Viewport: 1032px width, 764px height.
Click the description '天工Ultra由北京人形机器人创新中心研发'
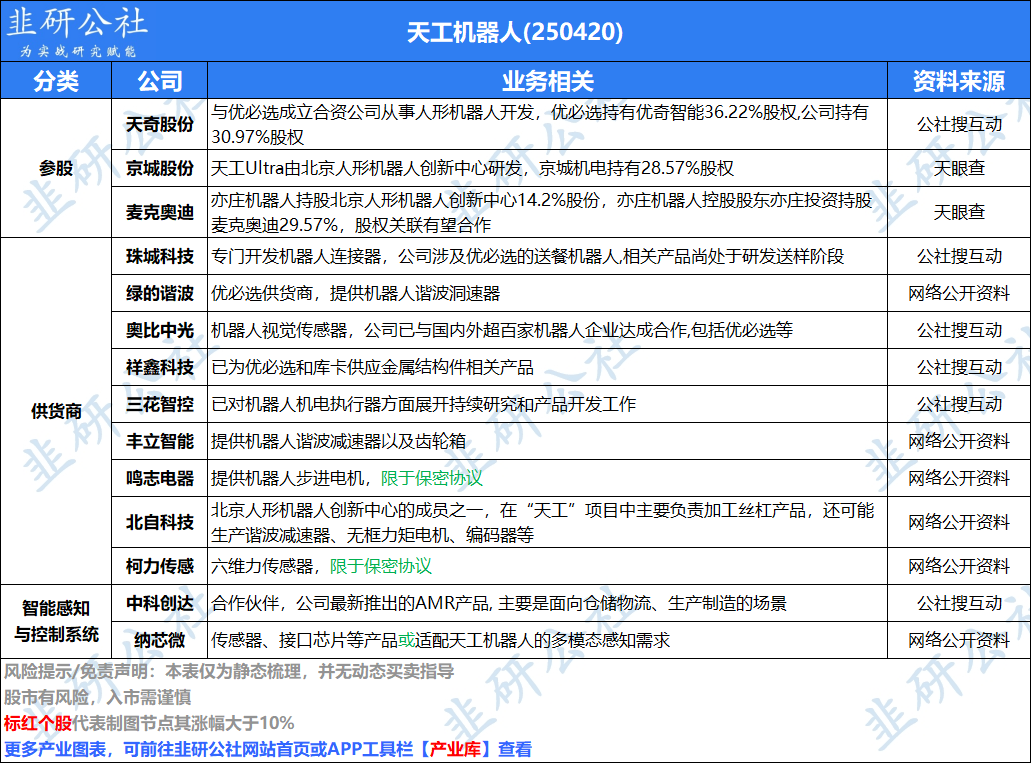pos(472,168)
